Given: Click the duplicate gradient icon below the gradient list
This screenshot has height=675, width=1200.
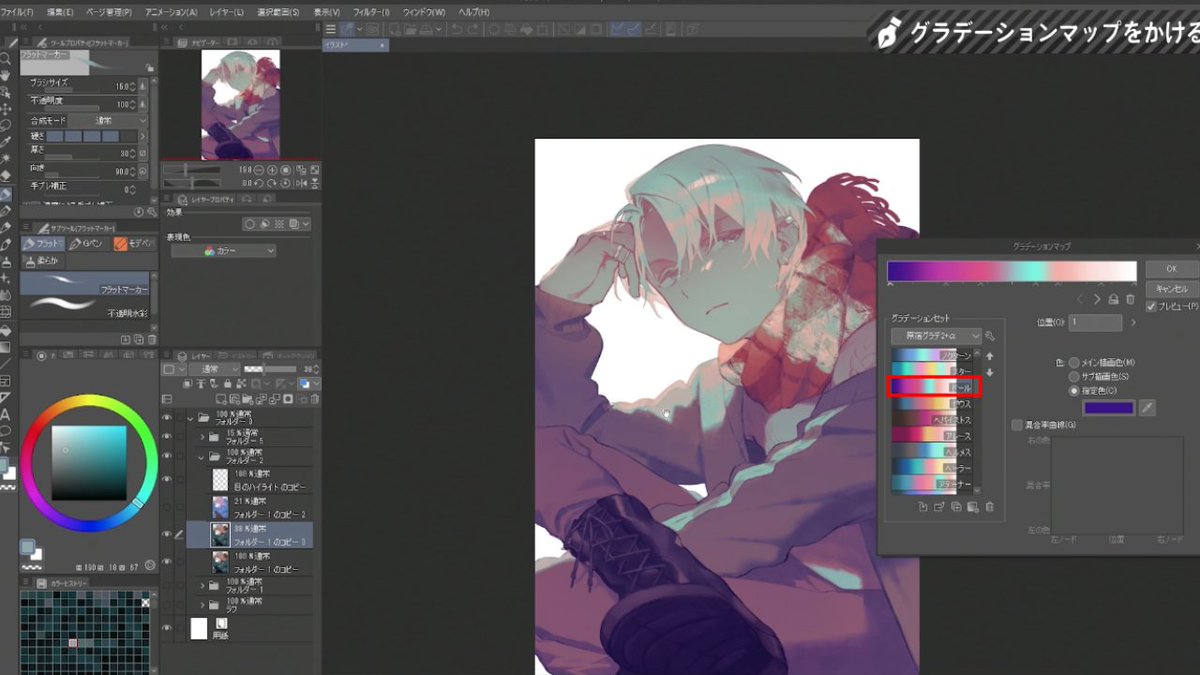Looking at the screenshot, I should click(x=956, y=508).
